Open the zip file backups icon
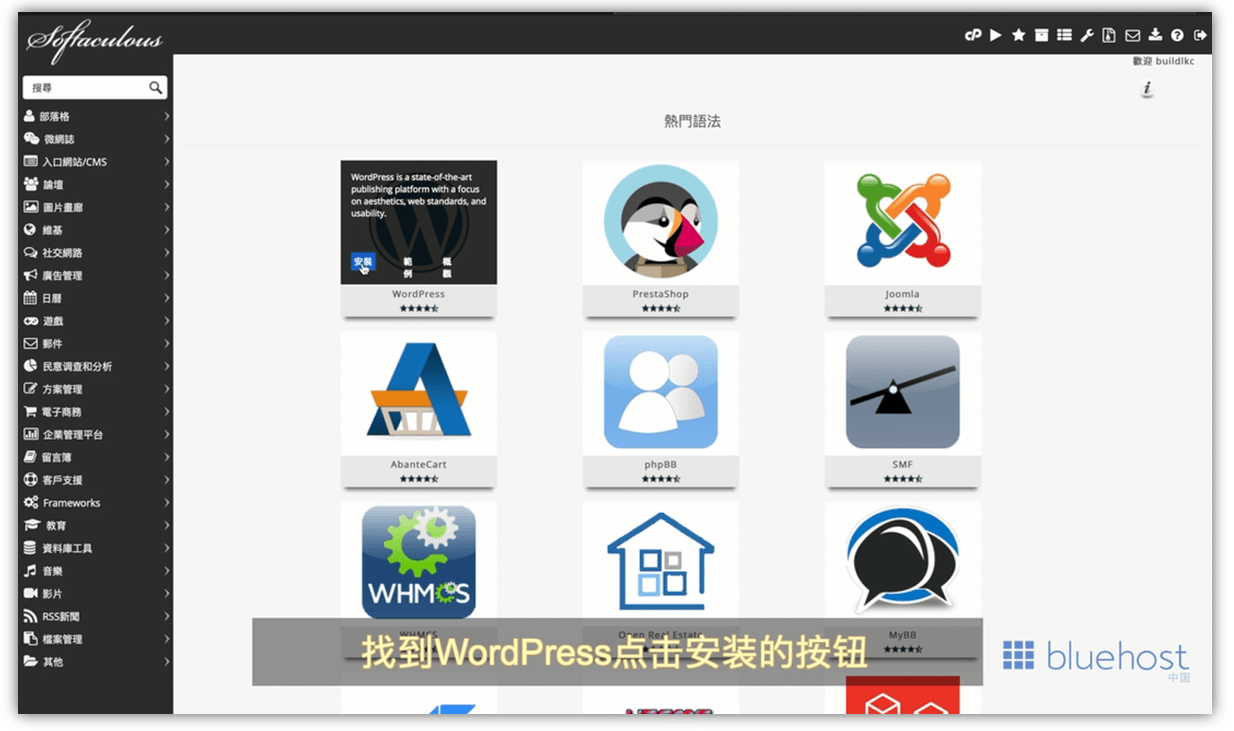 [x=1109, y=35]
